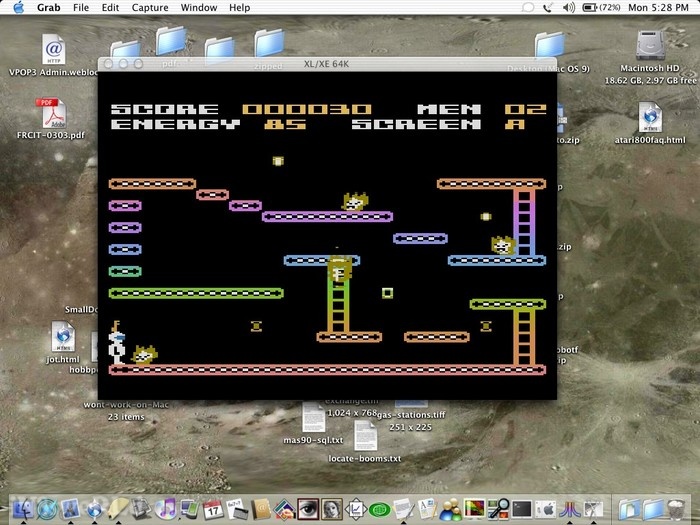700x525 pixels.
Task: Open the File menu
Action: pos(81,8)
